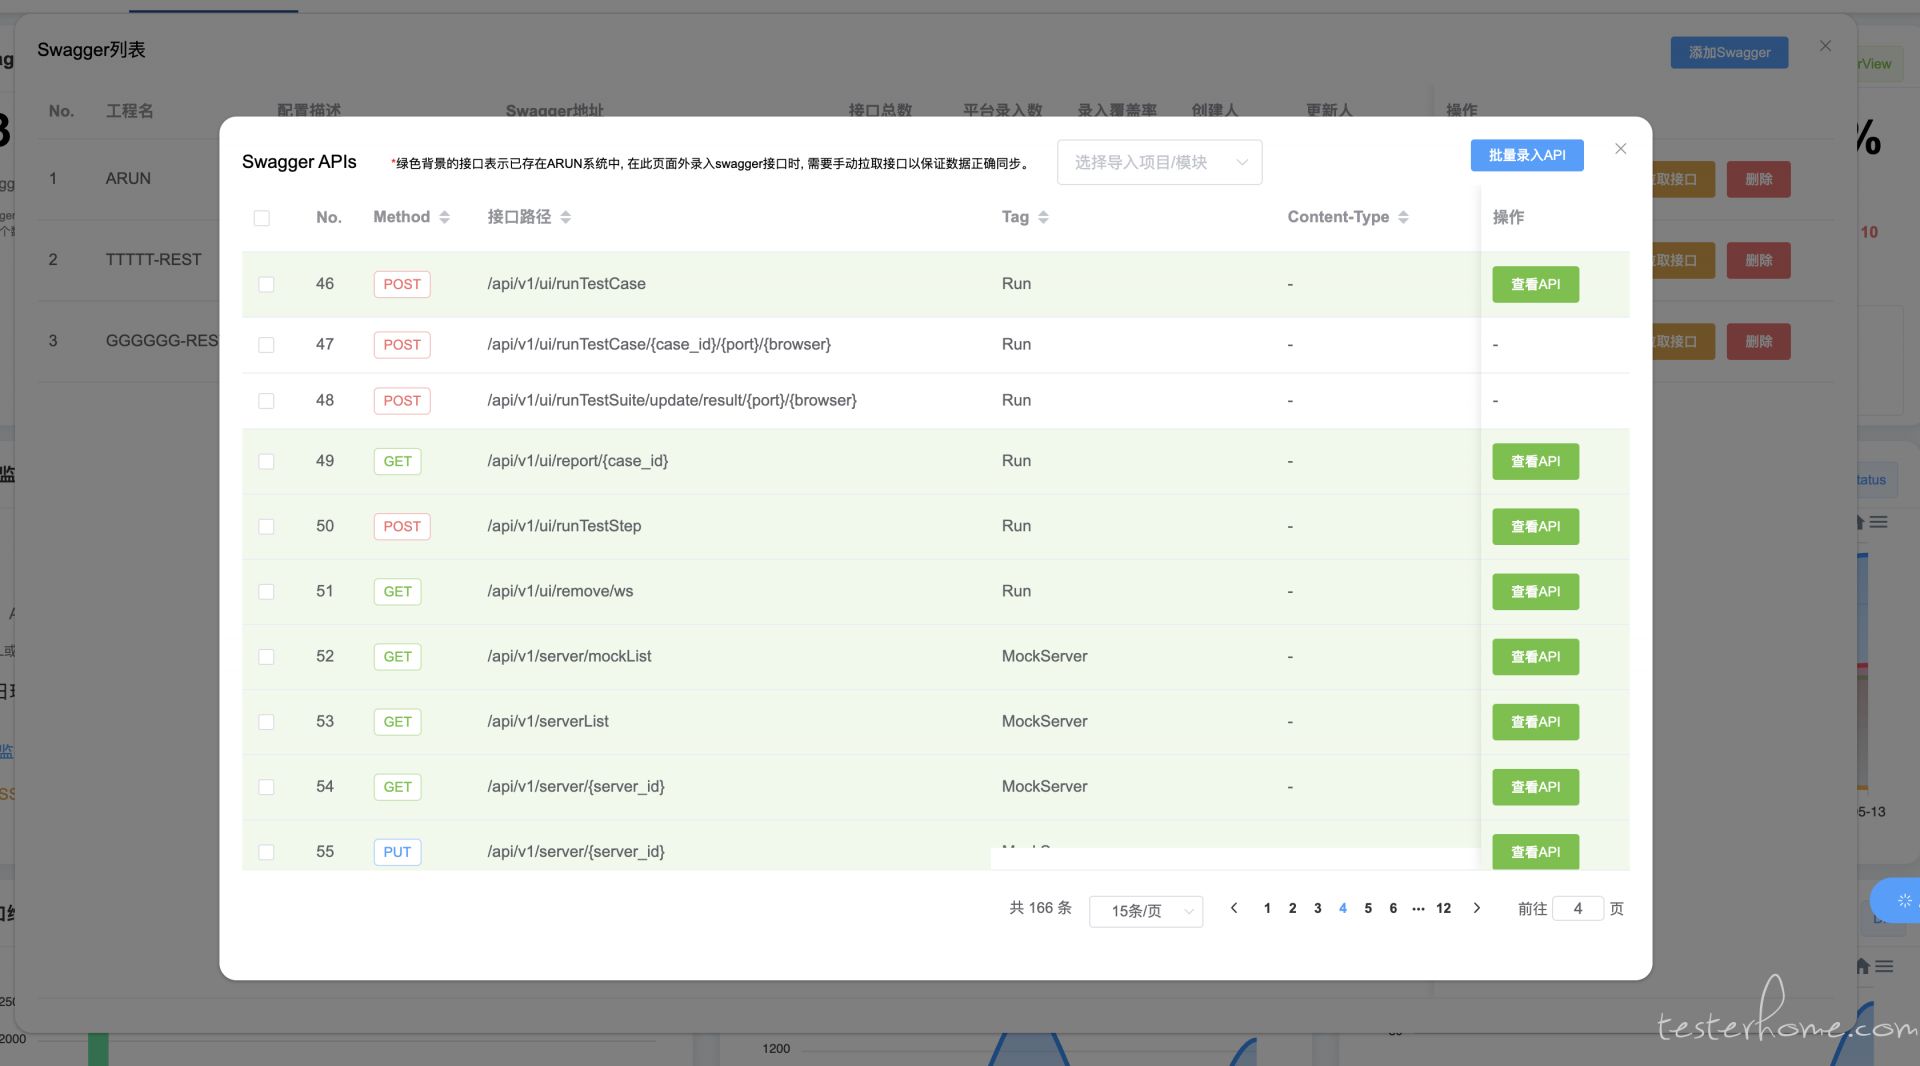The image size is (1920, 1066).
Task: Click the PUT tag in row 55
Action: (397, 851)
